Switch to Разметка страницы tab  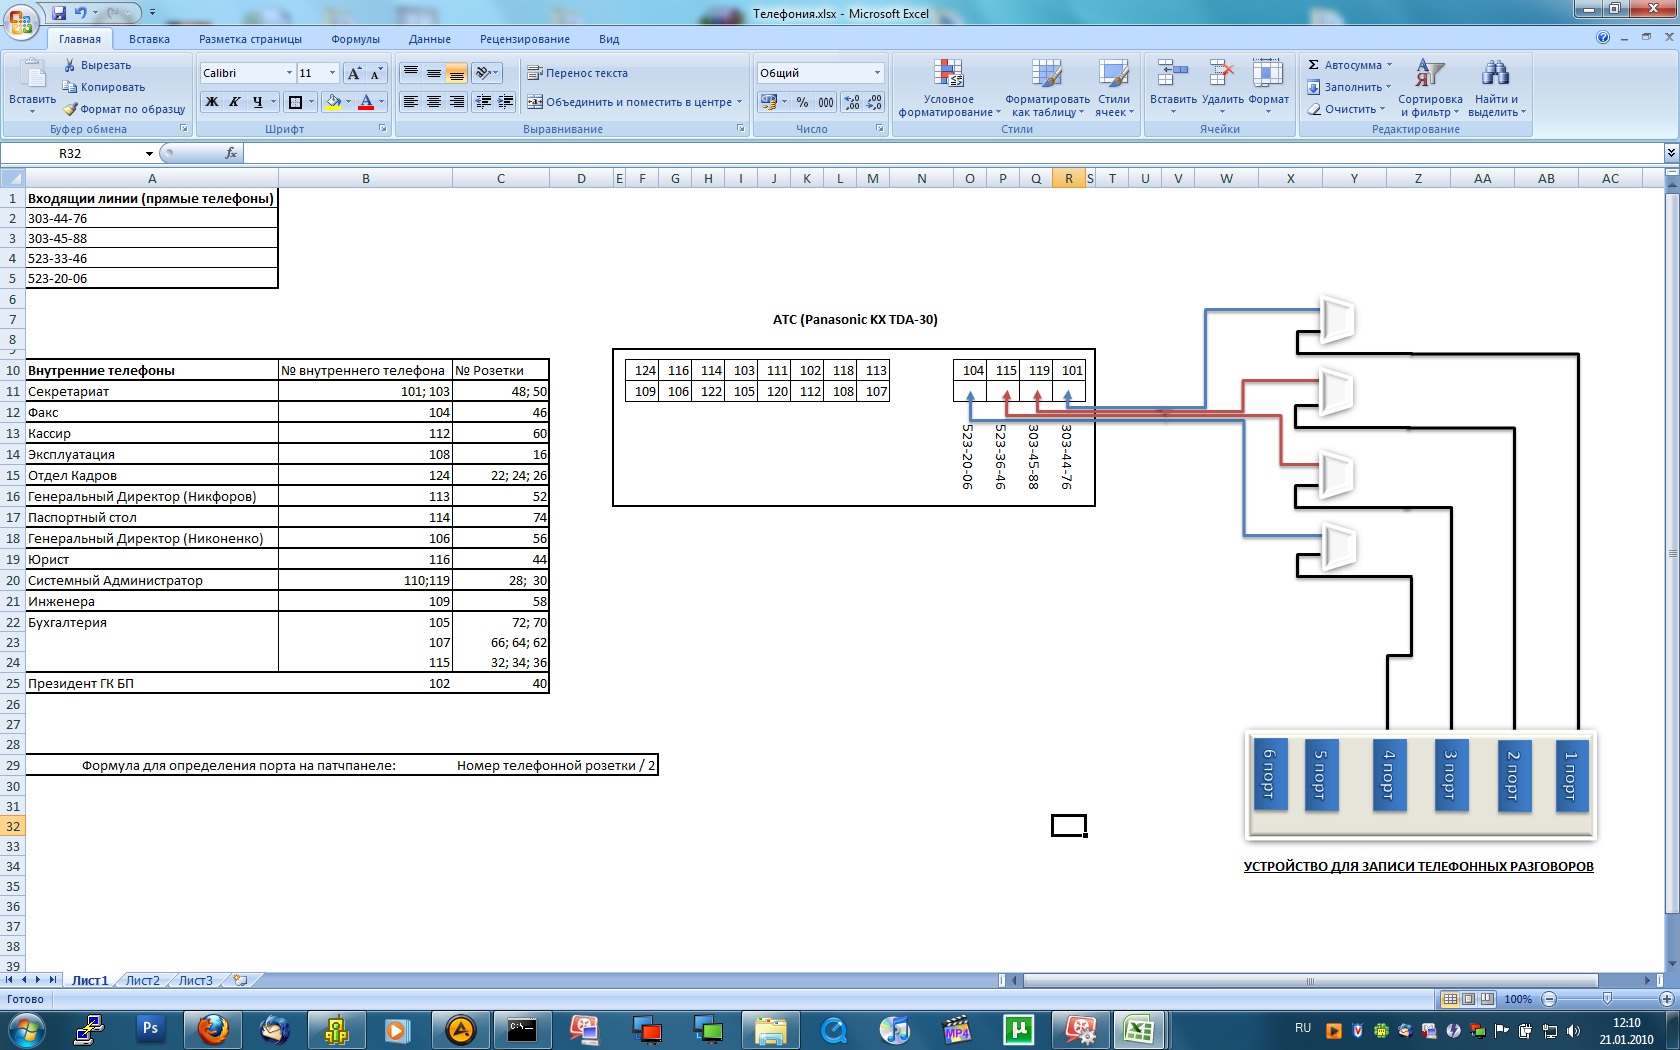[250, 39]
